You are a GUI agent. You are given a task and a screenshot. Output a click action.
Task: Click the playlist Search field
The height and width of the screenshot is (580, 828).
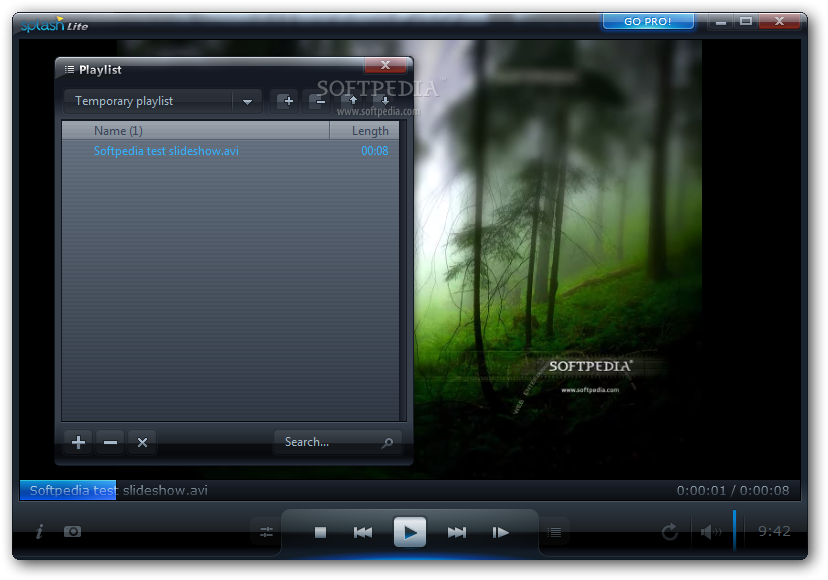[x=337, y=442]
